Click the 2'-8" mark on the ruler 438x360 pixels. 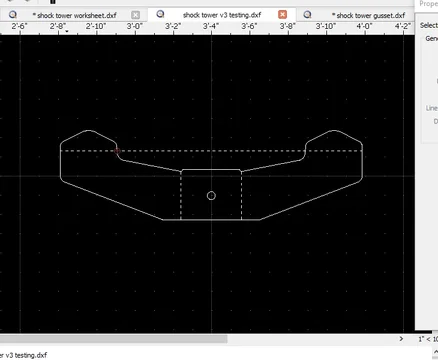(x=58, y=26)
